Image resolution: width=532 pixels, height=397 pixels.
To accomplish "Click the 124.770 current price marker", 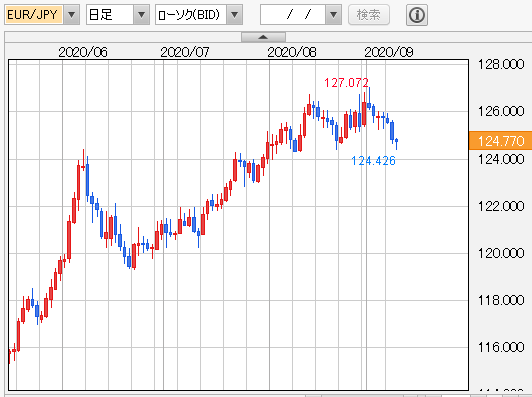I will click(501, 140).
